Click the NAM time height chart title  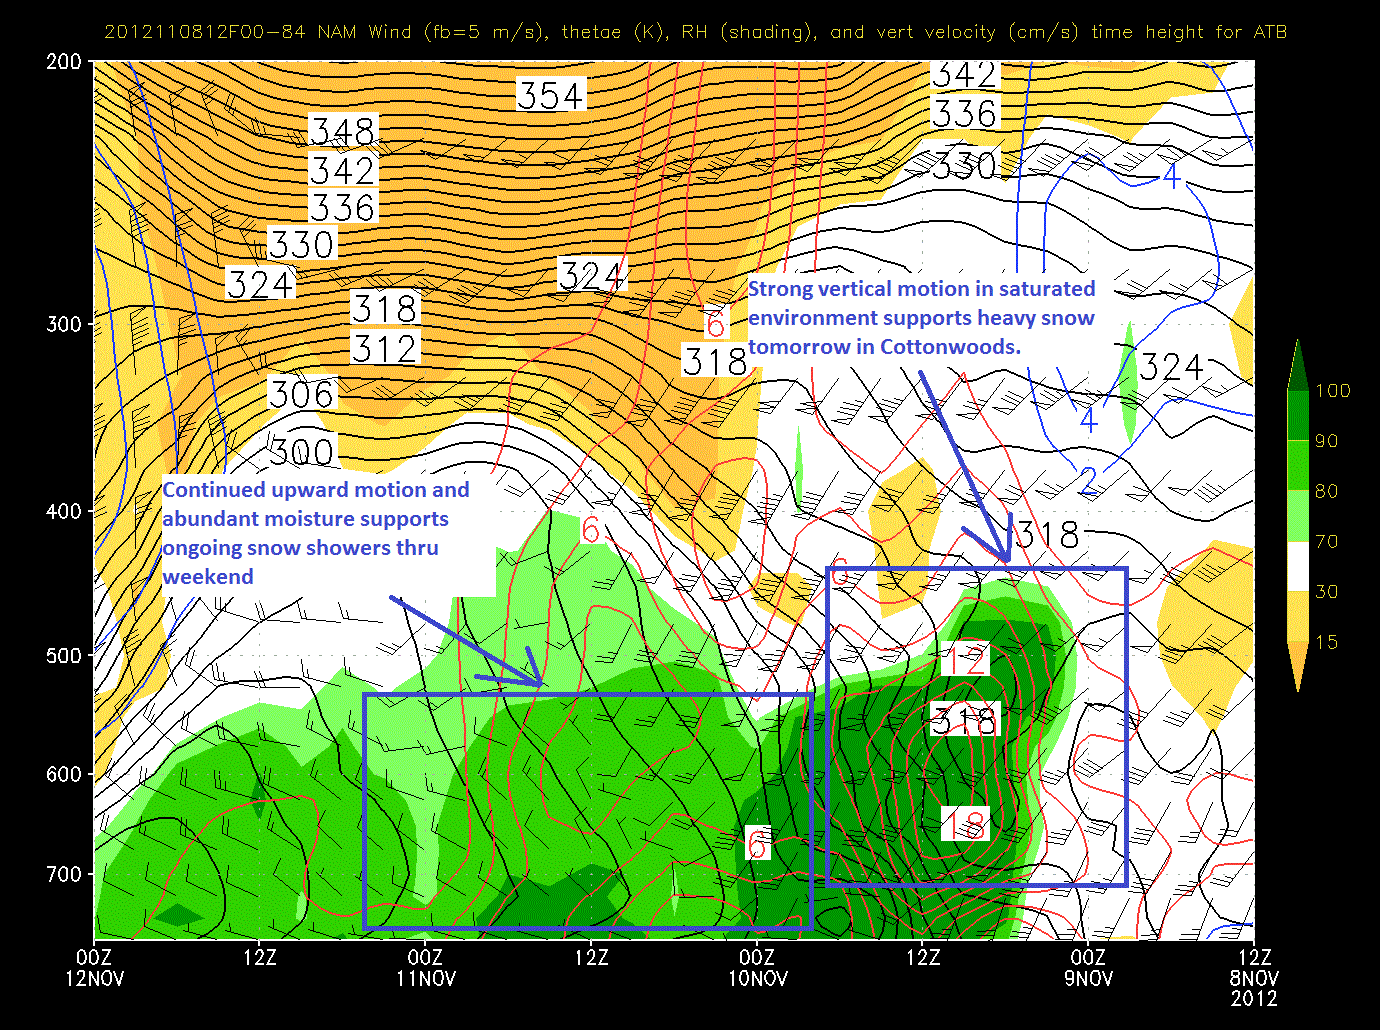coord(695,32)
